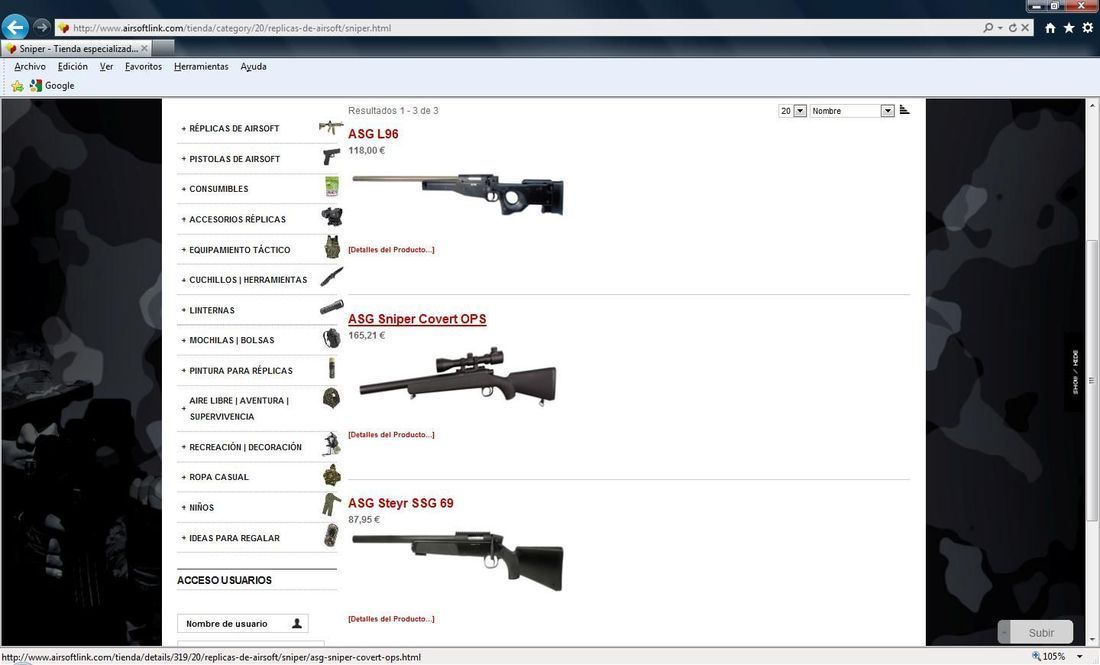Open the Edición menu

click(x=72, y=67)
